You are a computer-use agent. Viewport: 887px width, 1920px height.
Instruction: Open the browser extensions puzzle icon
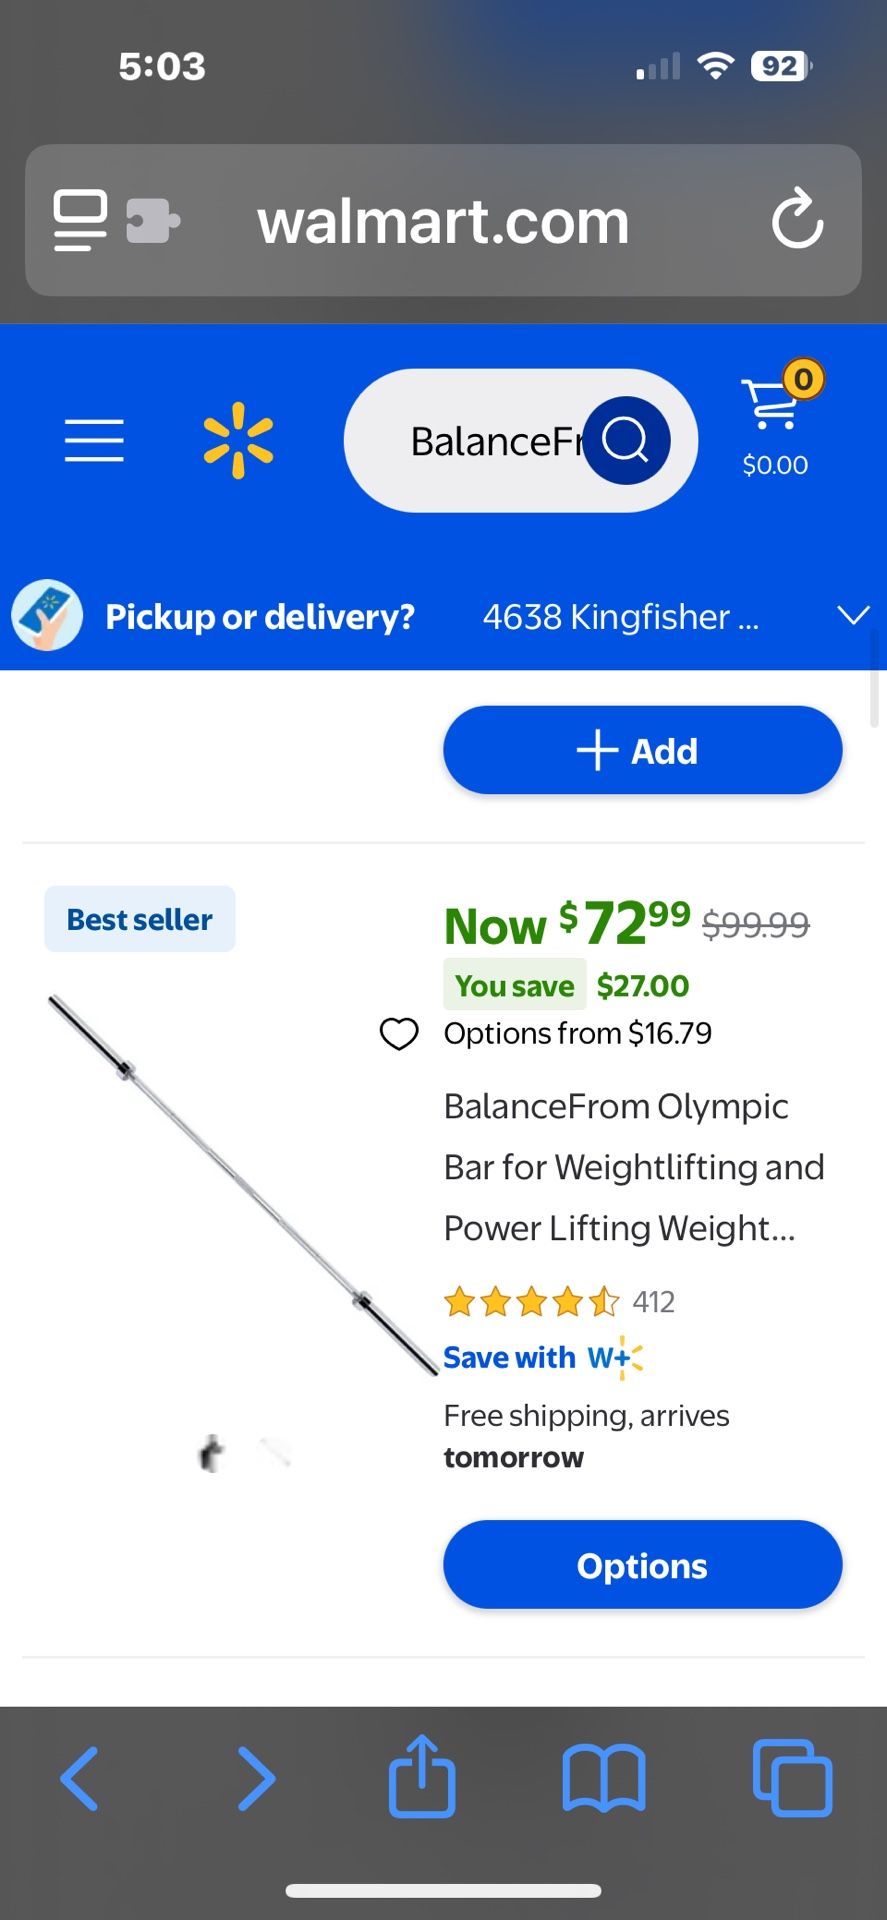(152, 221)
